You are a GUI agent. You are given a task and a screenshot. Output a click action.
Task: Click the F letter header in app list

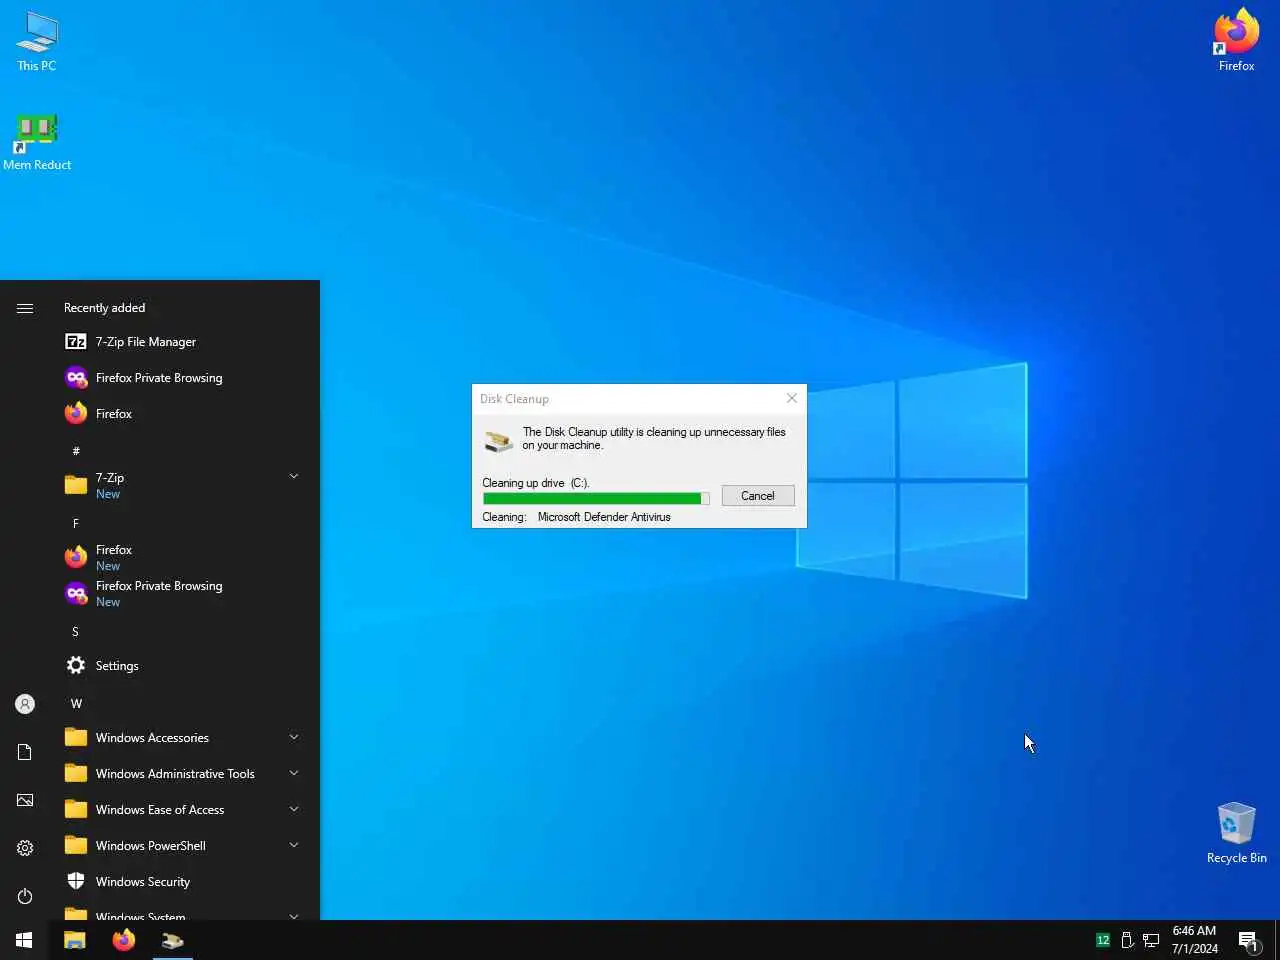click(76, 523)
